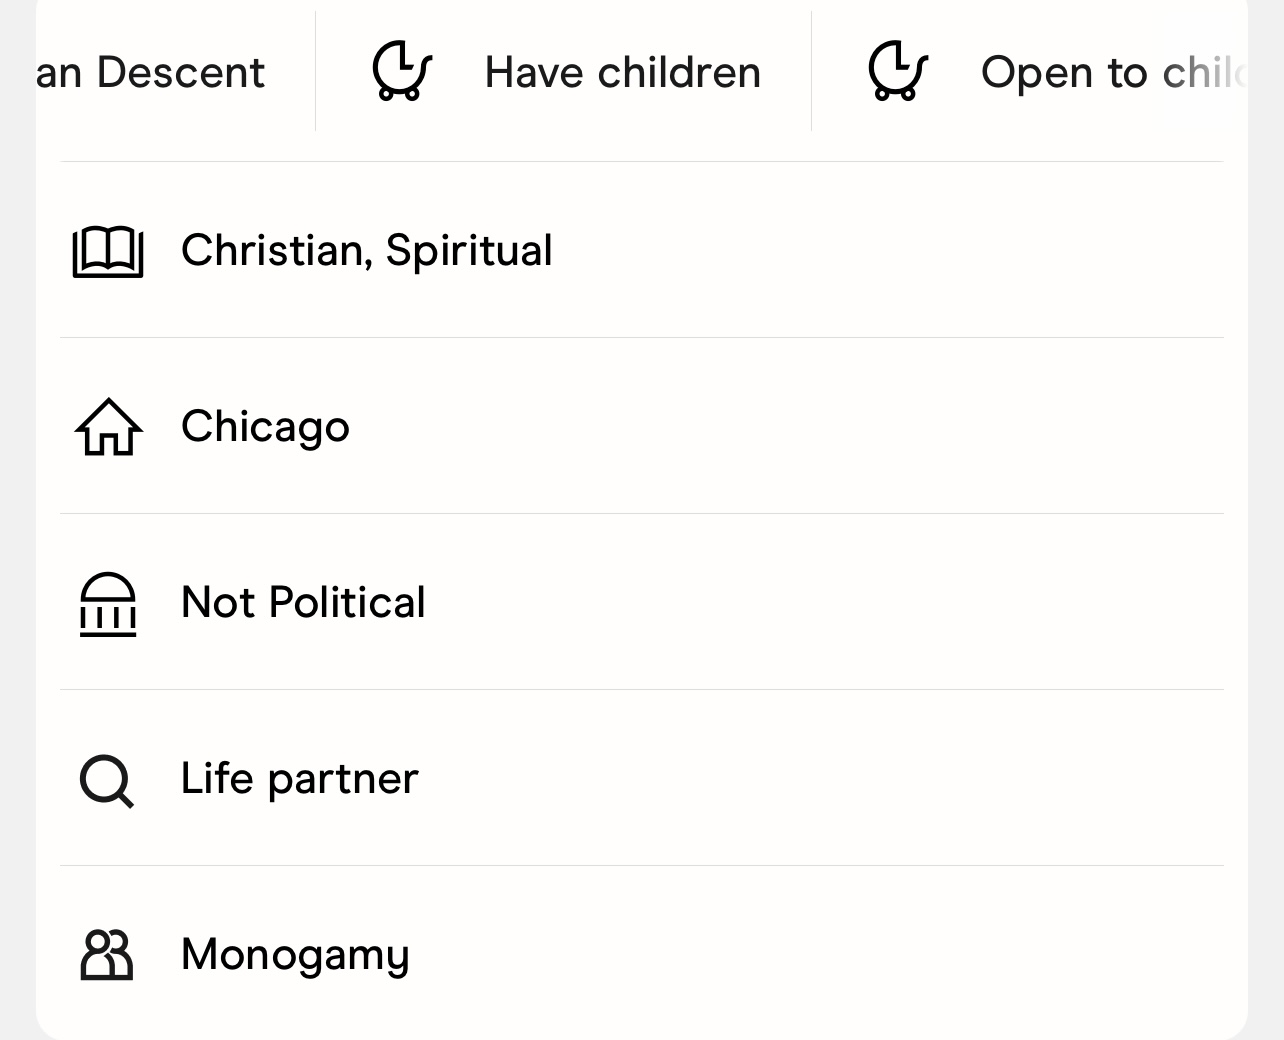Select the Monogamy text
The width and height of the screenshot is (1284, 1040).
(x=295, y=955)
